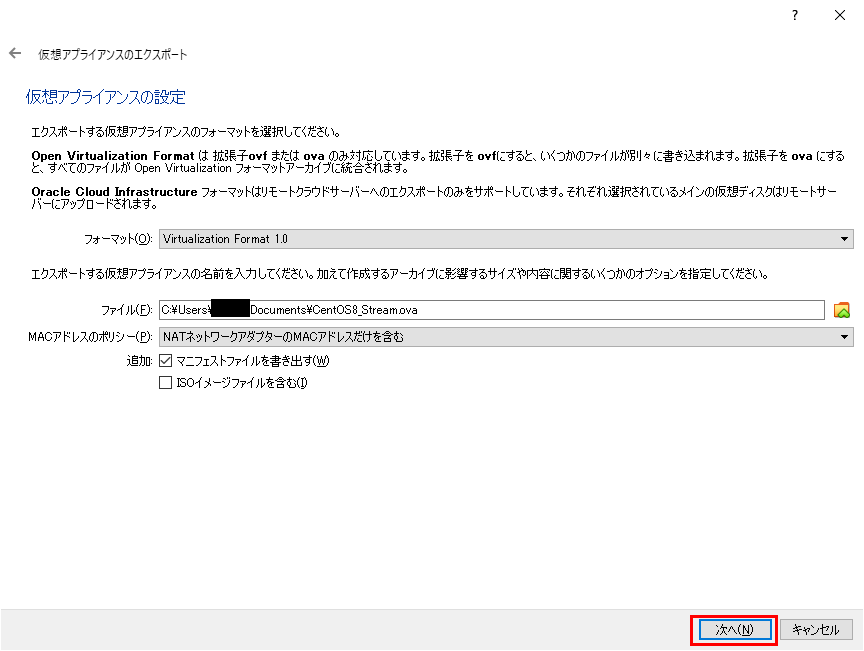Click the フォーマット(O) label
This screenshot has height=651, width=864.
point(118,239)
